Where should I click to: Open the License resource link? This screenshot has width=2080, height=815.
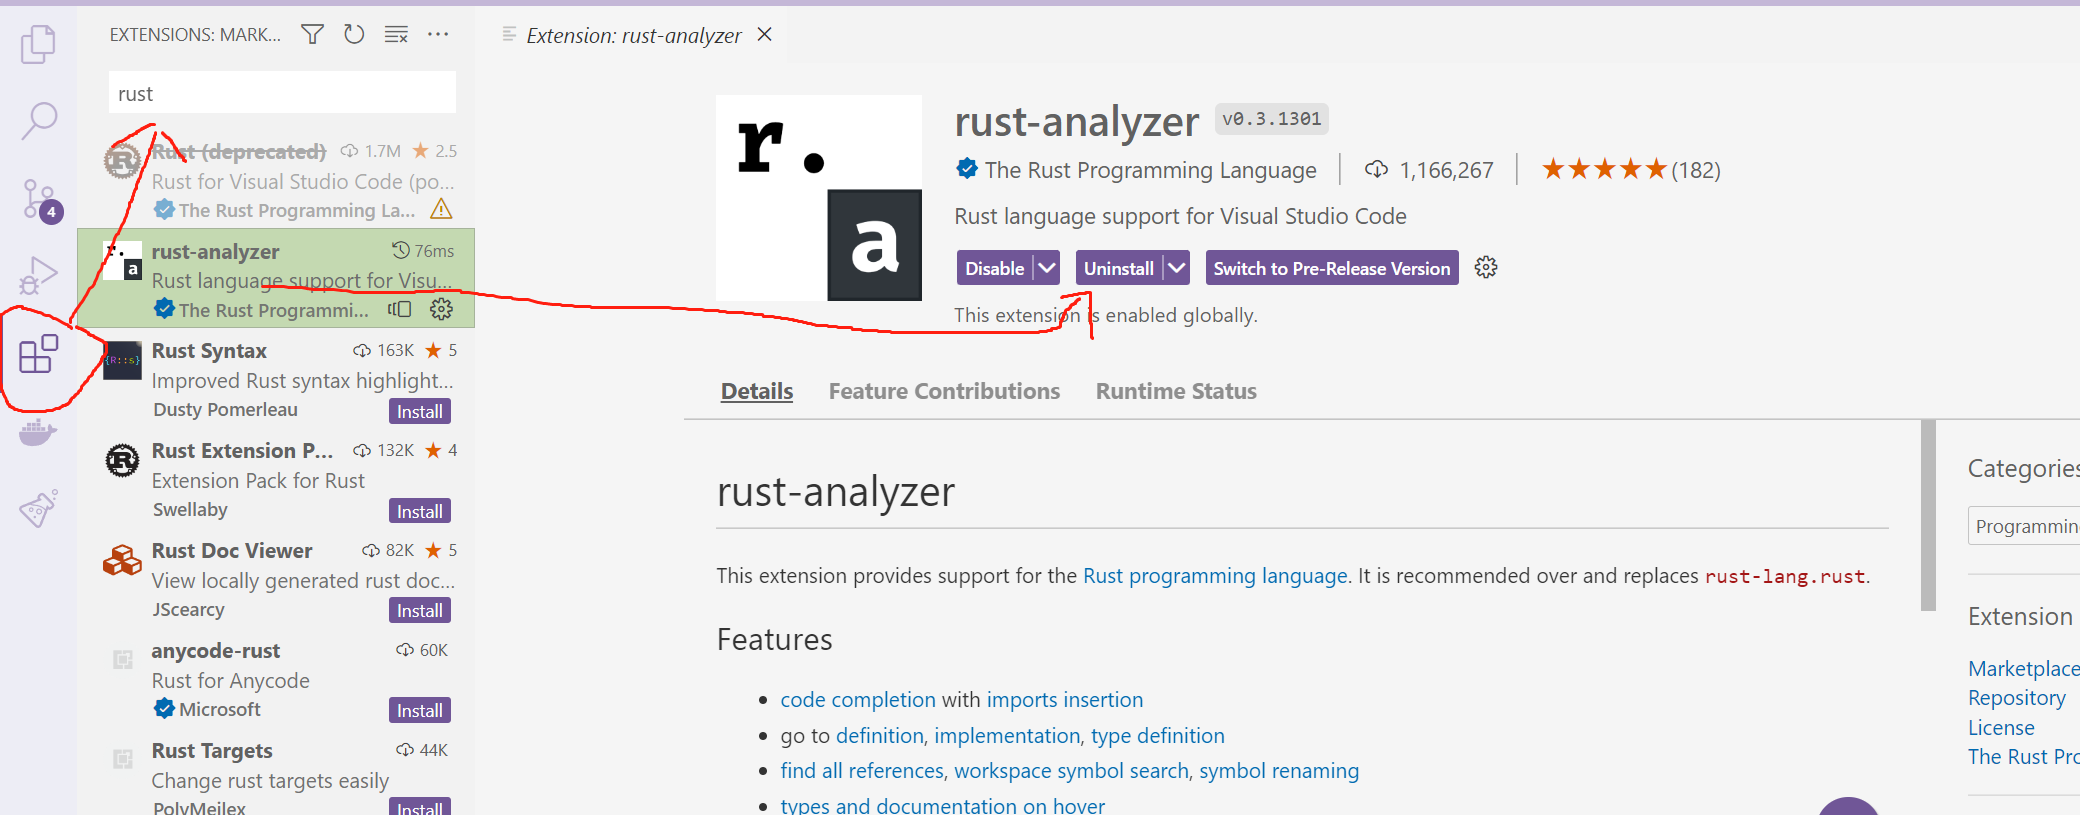click(2001, 728)
